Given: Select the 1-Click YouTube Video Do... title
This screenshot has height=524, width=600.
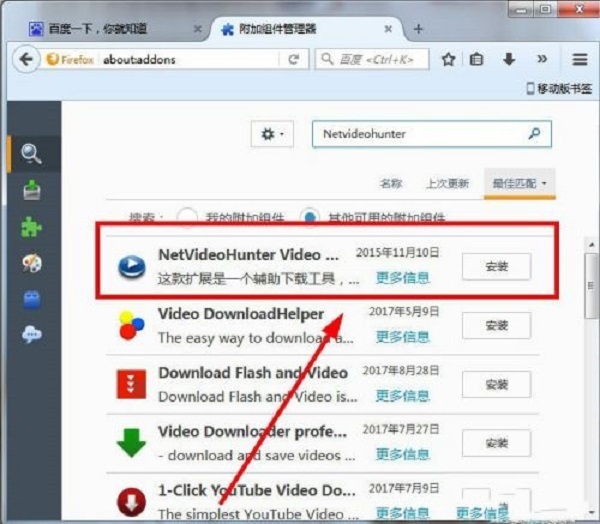Looking at the screenshot, I should (x=257, y=490).
